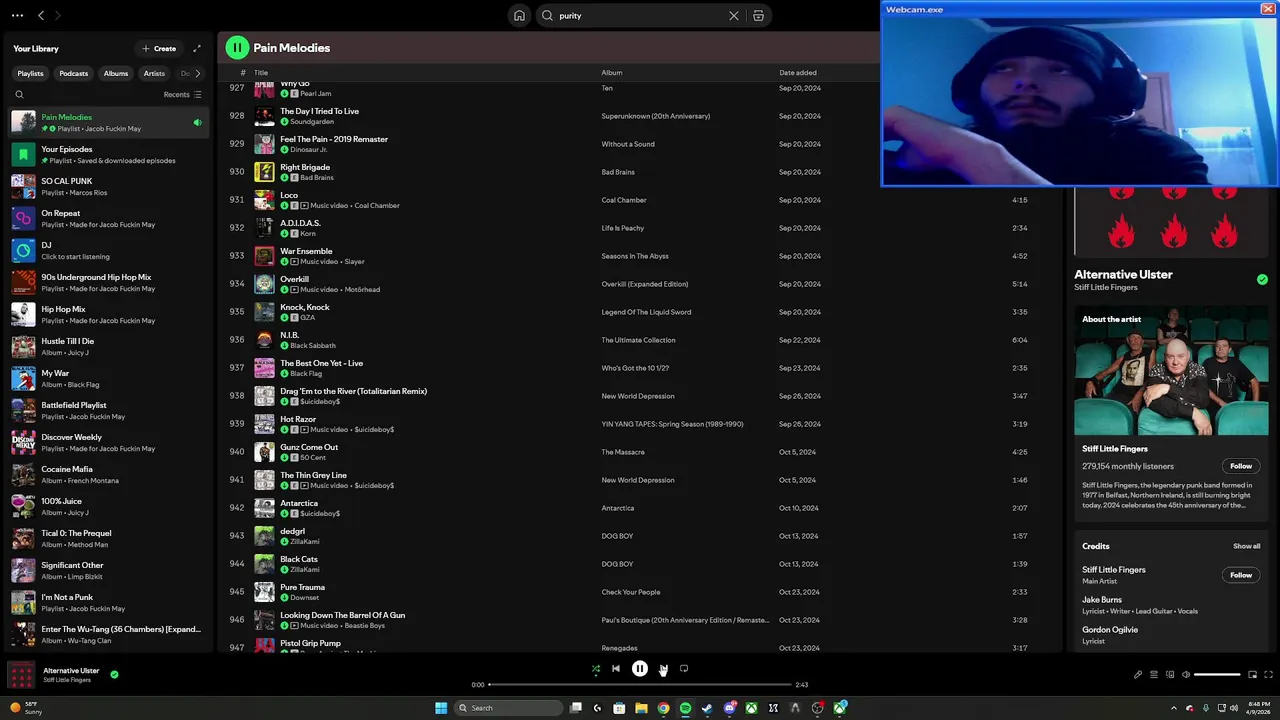Image resolution: width=1280 pixels, height=720 pixels.
Task: Open the Recents sort dropdown
Action: tap(182, 95)
